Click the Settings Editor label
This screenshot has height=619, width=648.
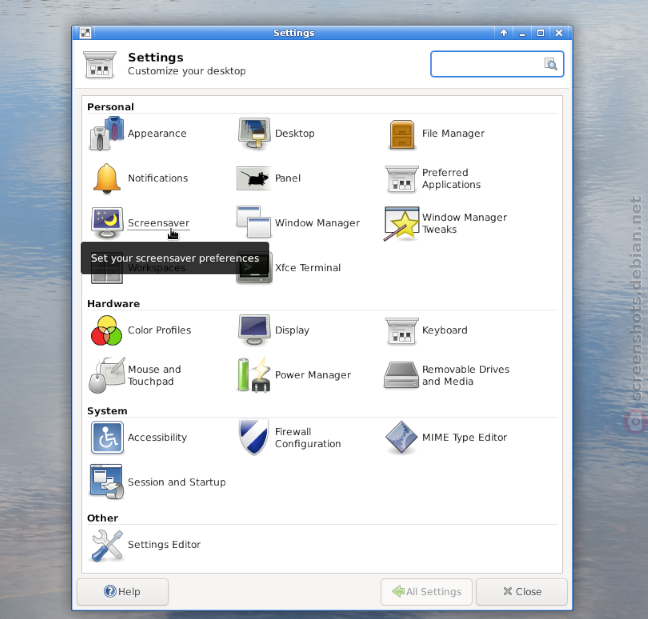(x=164, y=545)
